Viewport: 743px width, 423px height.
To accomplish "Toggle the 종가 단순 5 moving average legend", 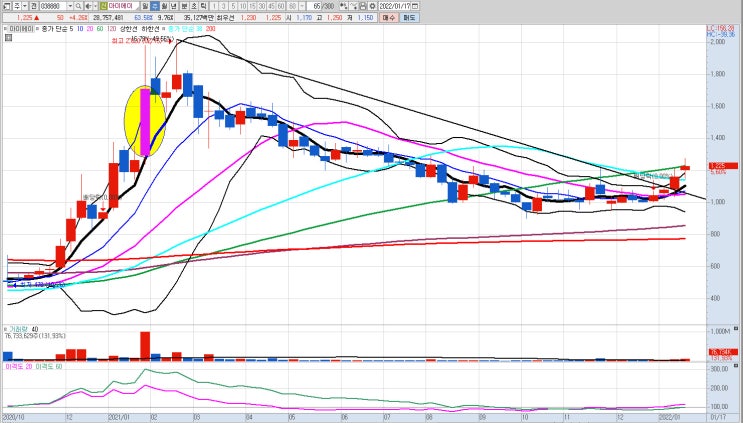I will tap(56, 28).
